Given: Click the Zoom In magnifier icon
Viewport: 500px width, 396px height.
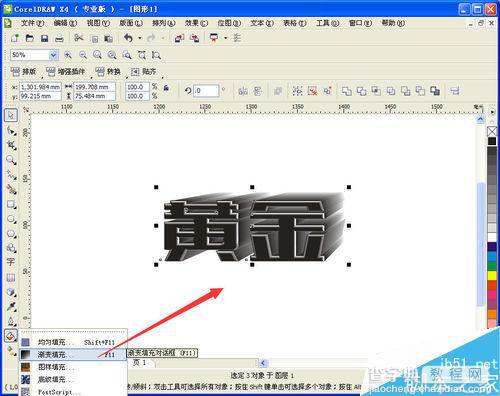Looking at the screenshot, I should pyautogui.click(x=68, y=55).
